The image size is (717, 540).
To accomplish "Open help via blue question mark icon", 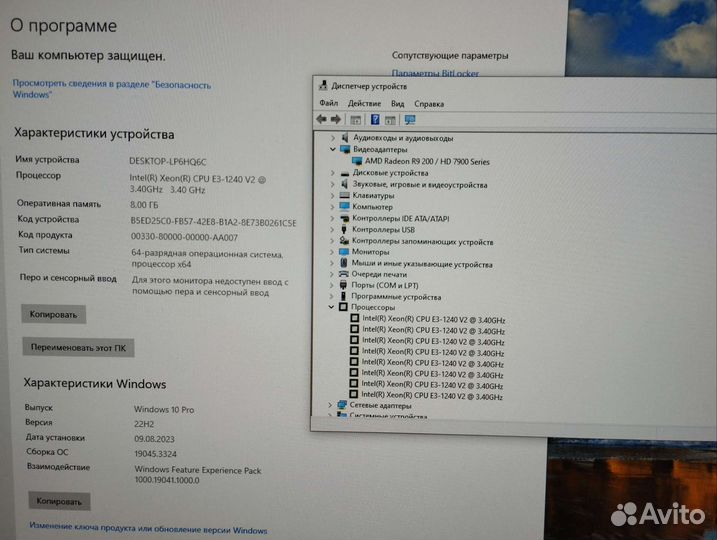I will point(375,120).
